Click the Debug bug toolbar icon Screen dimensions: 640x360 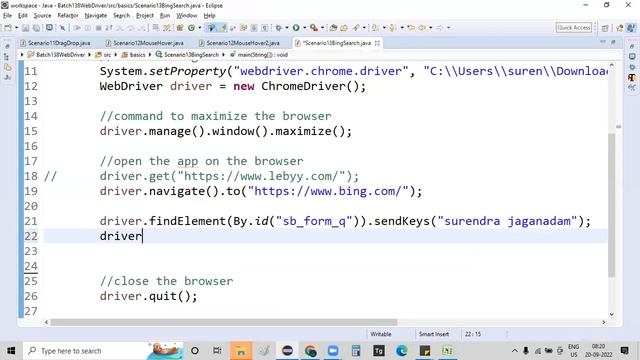pos(278,28)
